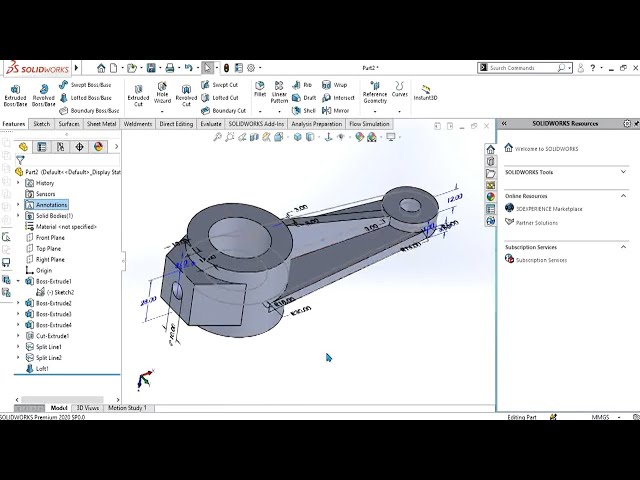Select the Linear Pattern tool
Image resolution: width=640 pixels, height=480 pixels.
279,92
